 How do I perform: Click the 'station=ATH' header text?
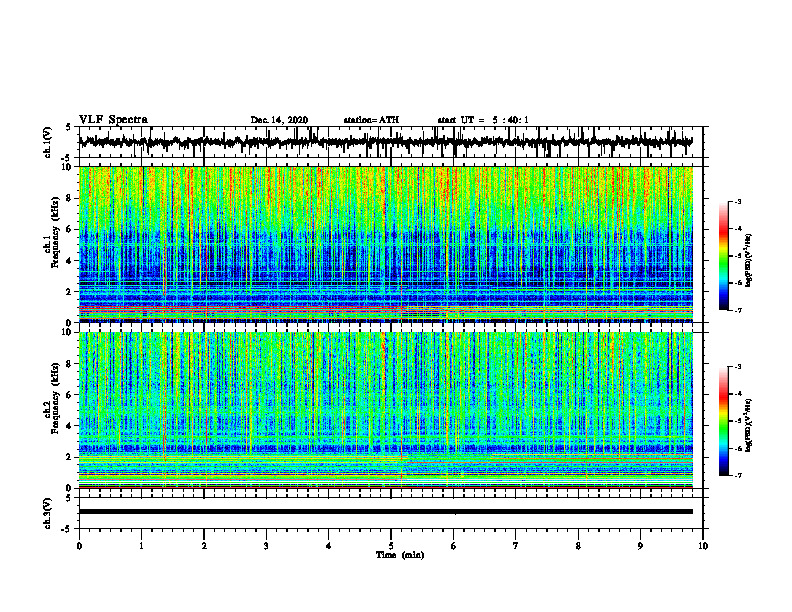click(371, 120)
